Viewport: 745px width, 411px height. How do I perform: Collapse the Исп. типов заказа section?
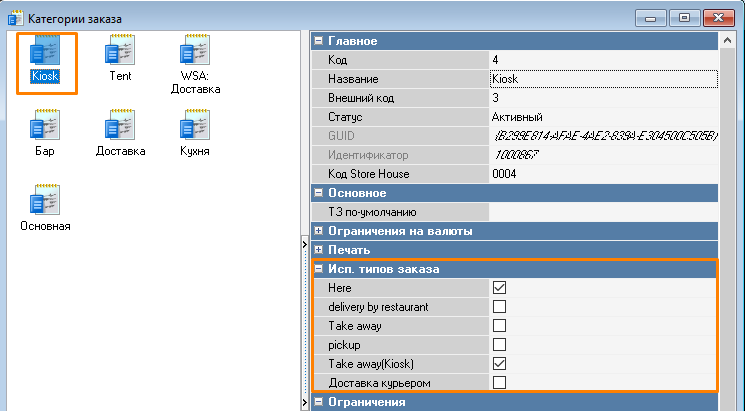click(x=319, y=269)
